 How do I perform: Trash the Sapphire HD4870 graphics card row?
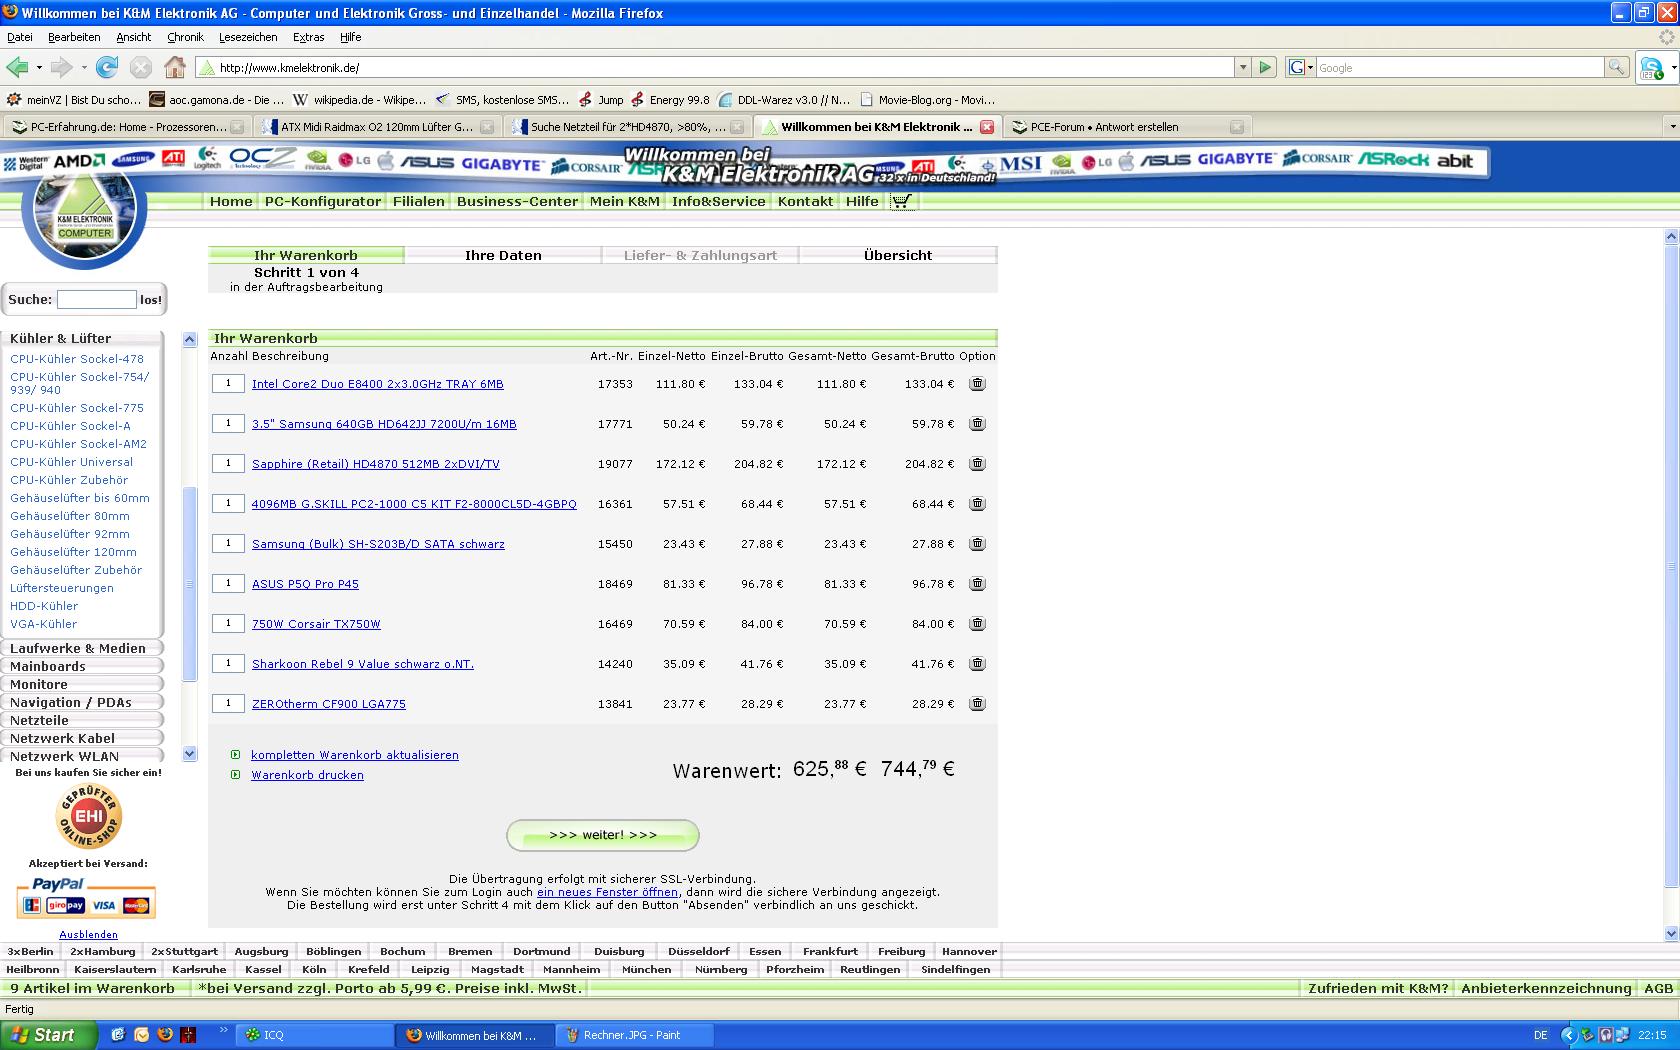(x=977, y=464)
